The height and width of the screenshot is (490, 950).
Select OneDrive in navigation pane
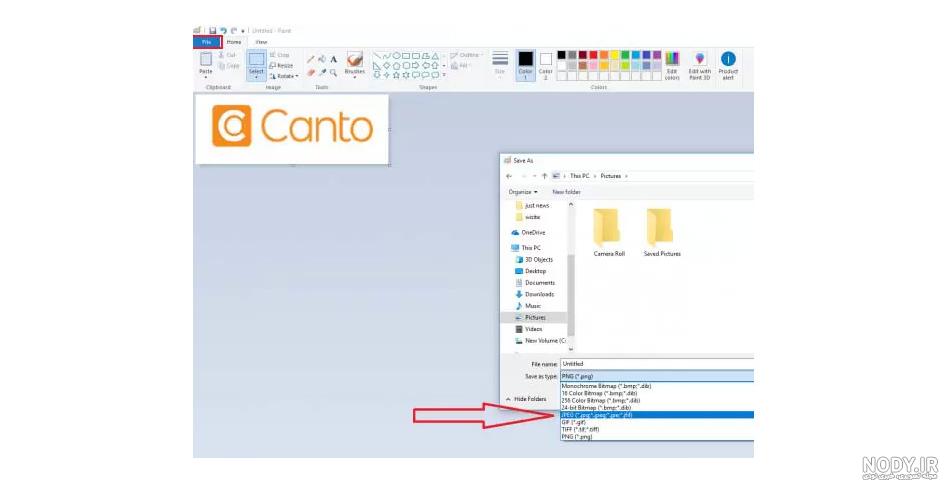pyautogui.click(x=528, y=233)
